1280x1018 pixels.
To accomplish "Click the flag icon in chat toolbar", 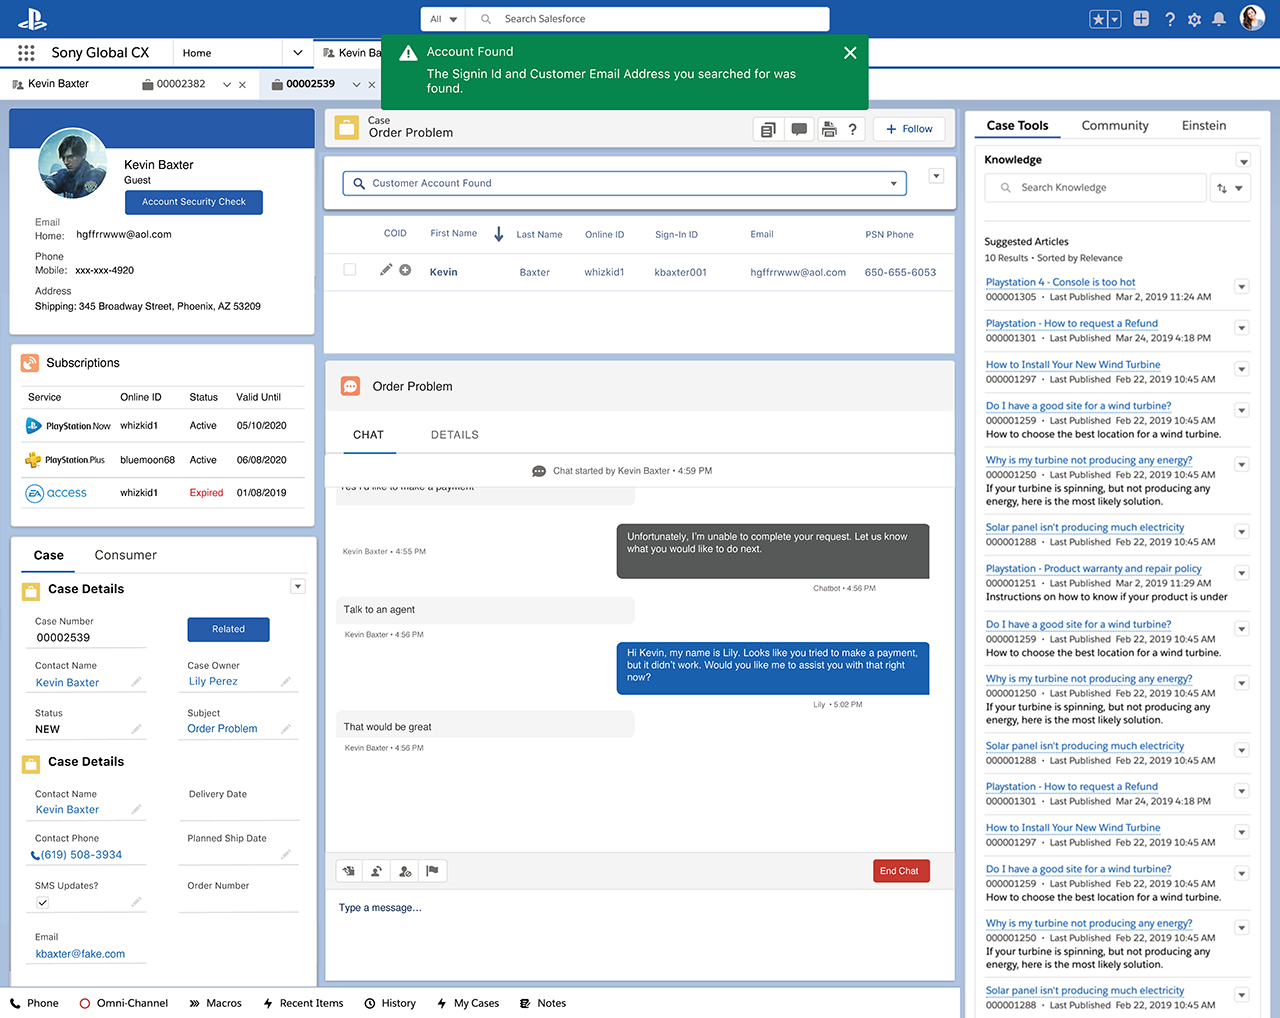I will pyautogui.click(x=432, y=871).
